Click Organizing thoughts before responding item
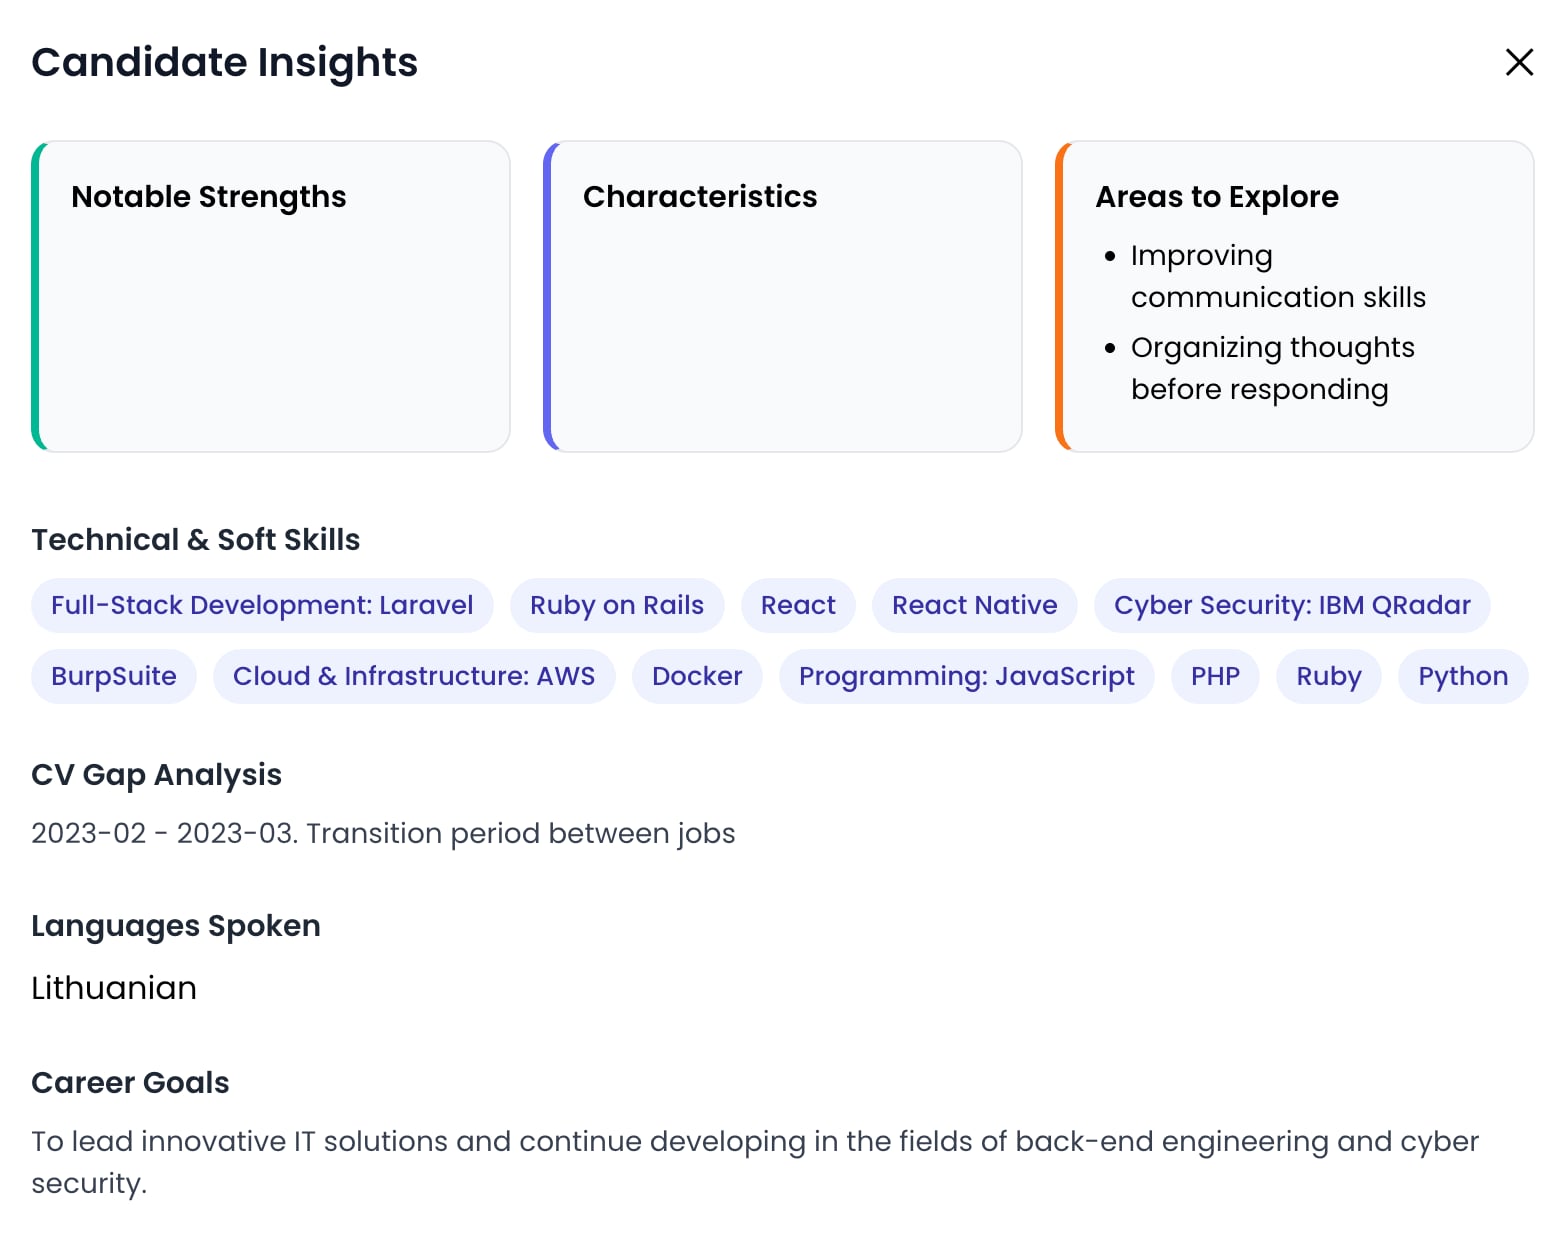 tap(1271, 368)
